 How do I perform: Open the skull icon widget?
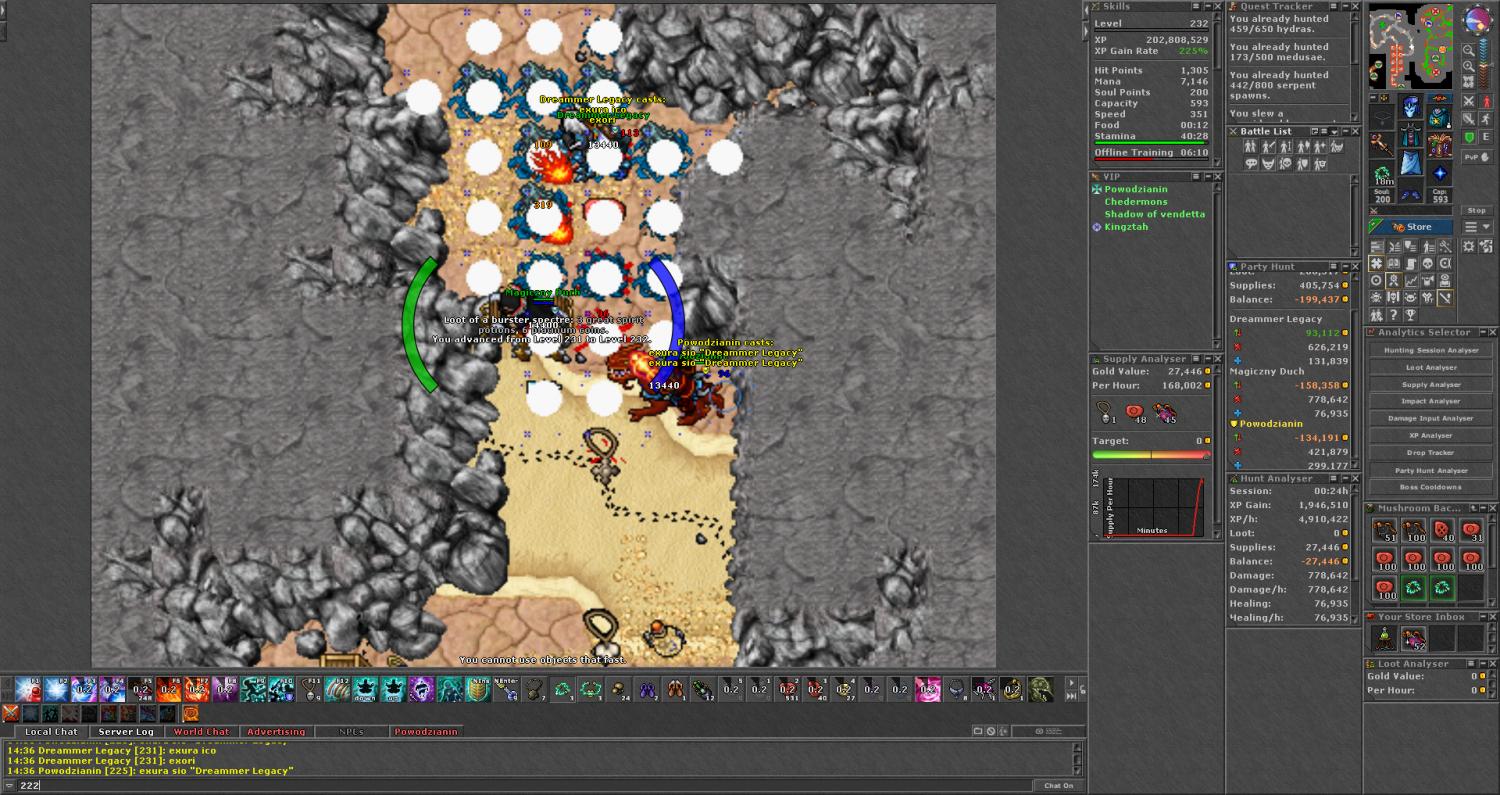[x=1426, y=263]
